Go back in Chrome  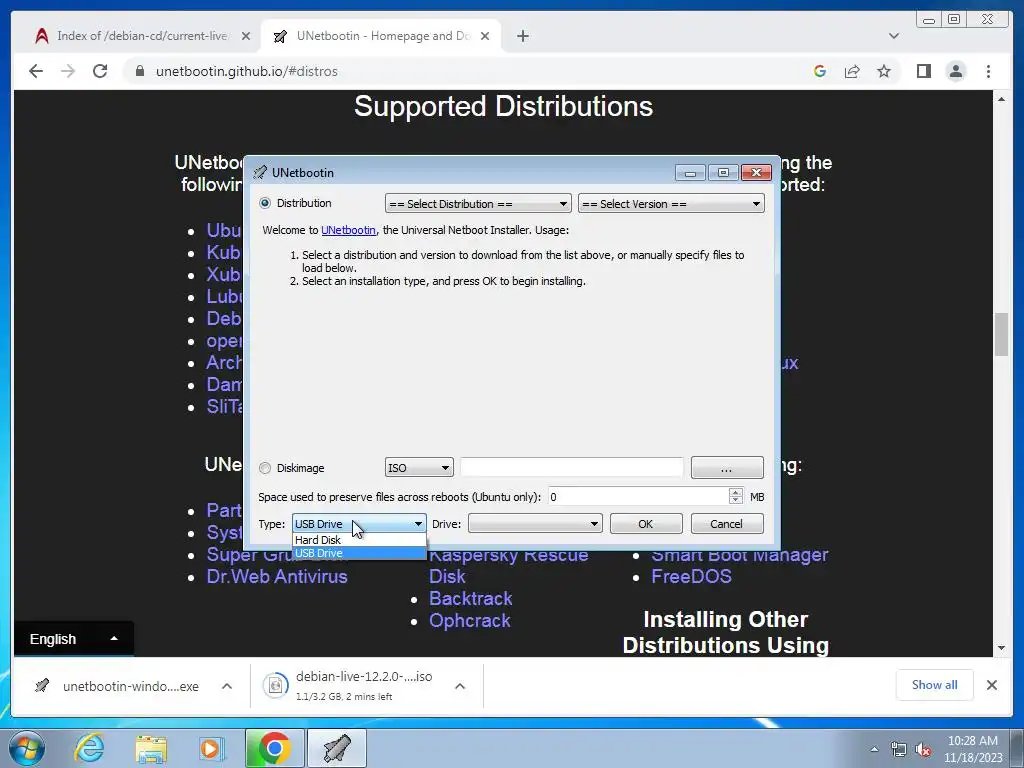point(36,71)
